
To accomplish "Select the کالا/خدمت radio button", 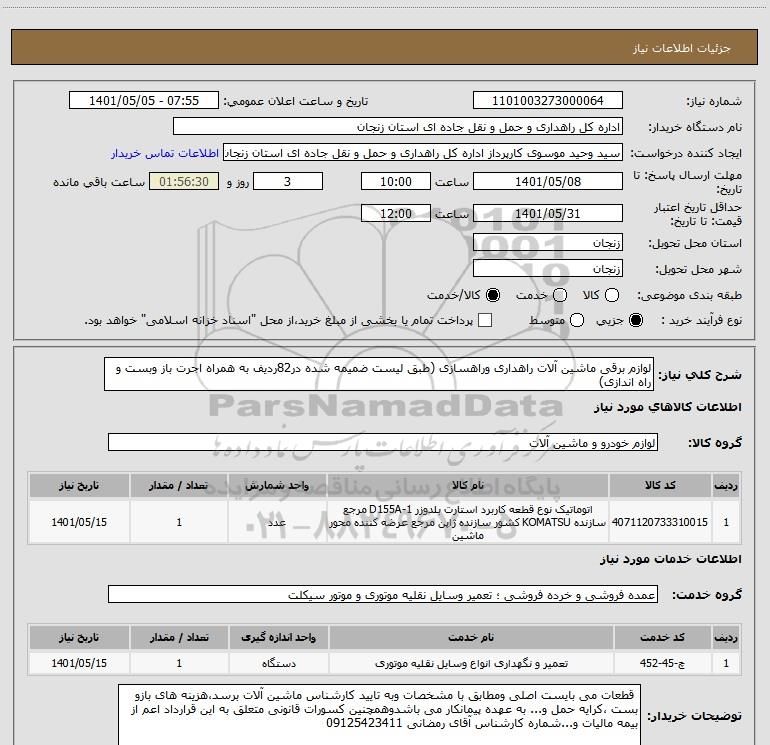I will 493,295.
